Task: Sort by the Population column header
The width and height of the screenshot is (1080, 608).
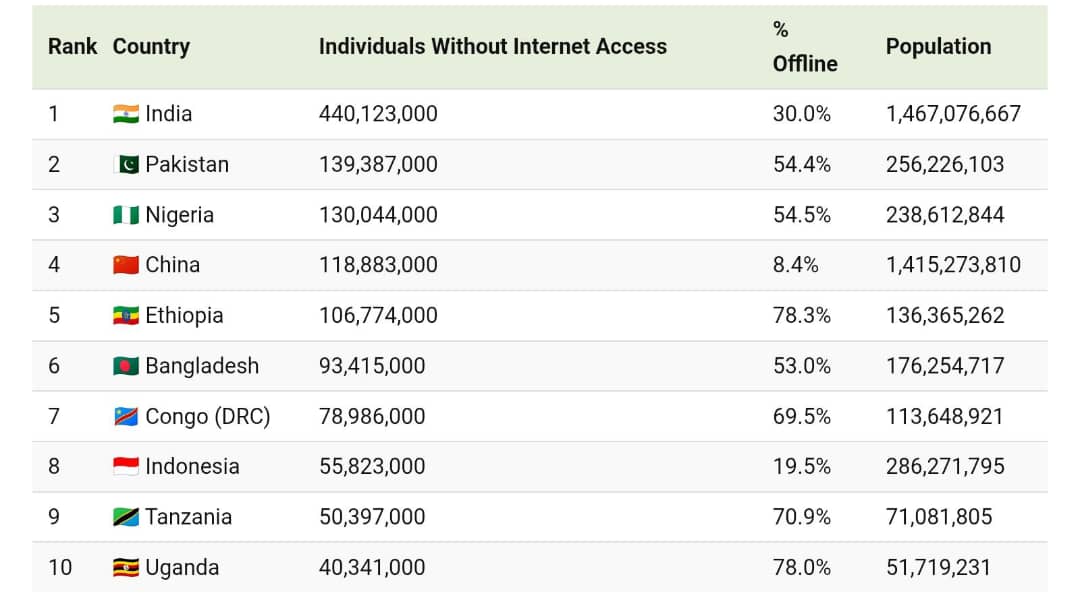Action: [x=938, y=47]
